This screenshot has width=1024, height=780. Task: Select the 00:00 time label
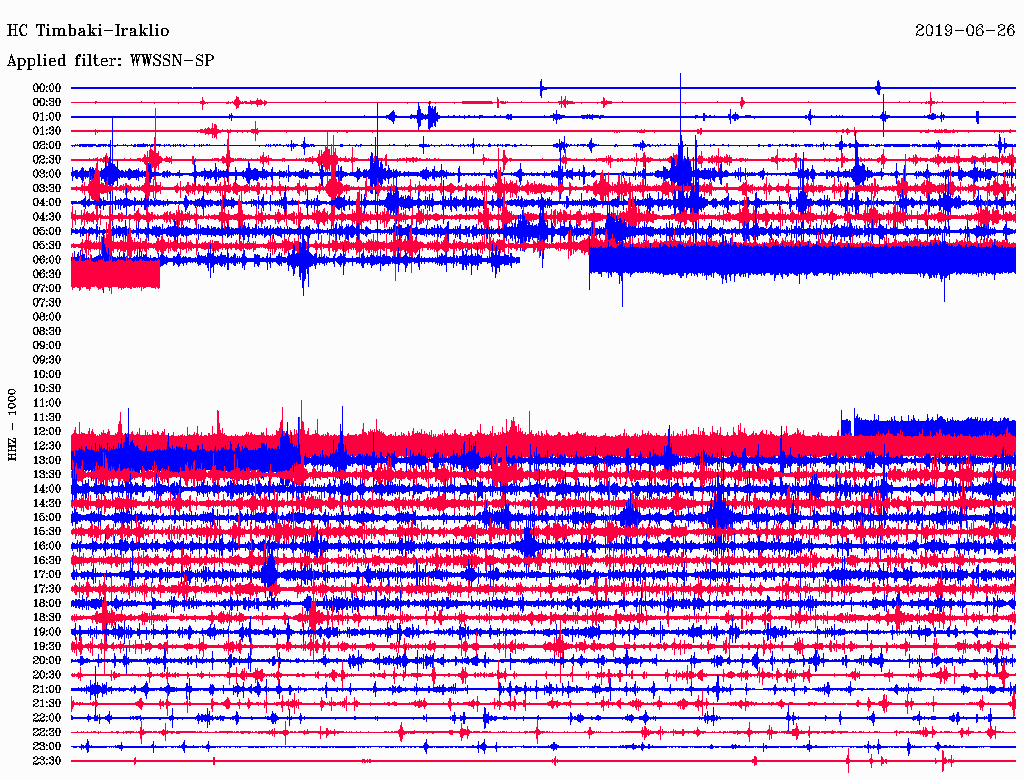point(47,88)
